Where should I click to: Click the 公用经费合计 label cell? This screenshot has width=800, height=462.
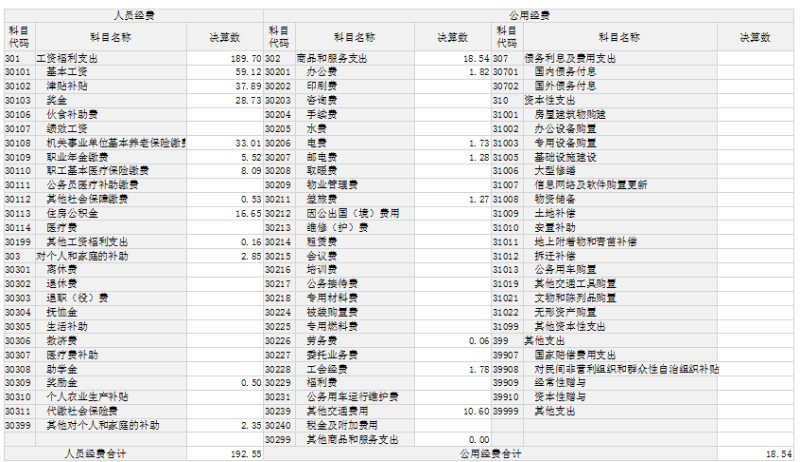[x=490, y=453]
